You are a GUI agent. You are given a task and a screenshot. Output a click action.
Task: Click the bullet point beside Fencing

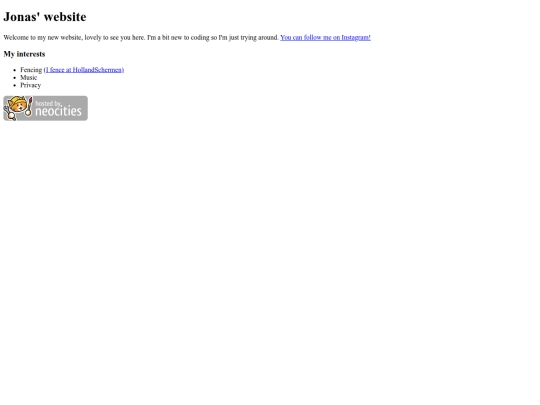pos(14,70)
